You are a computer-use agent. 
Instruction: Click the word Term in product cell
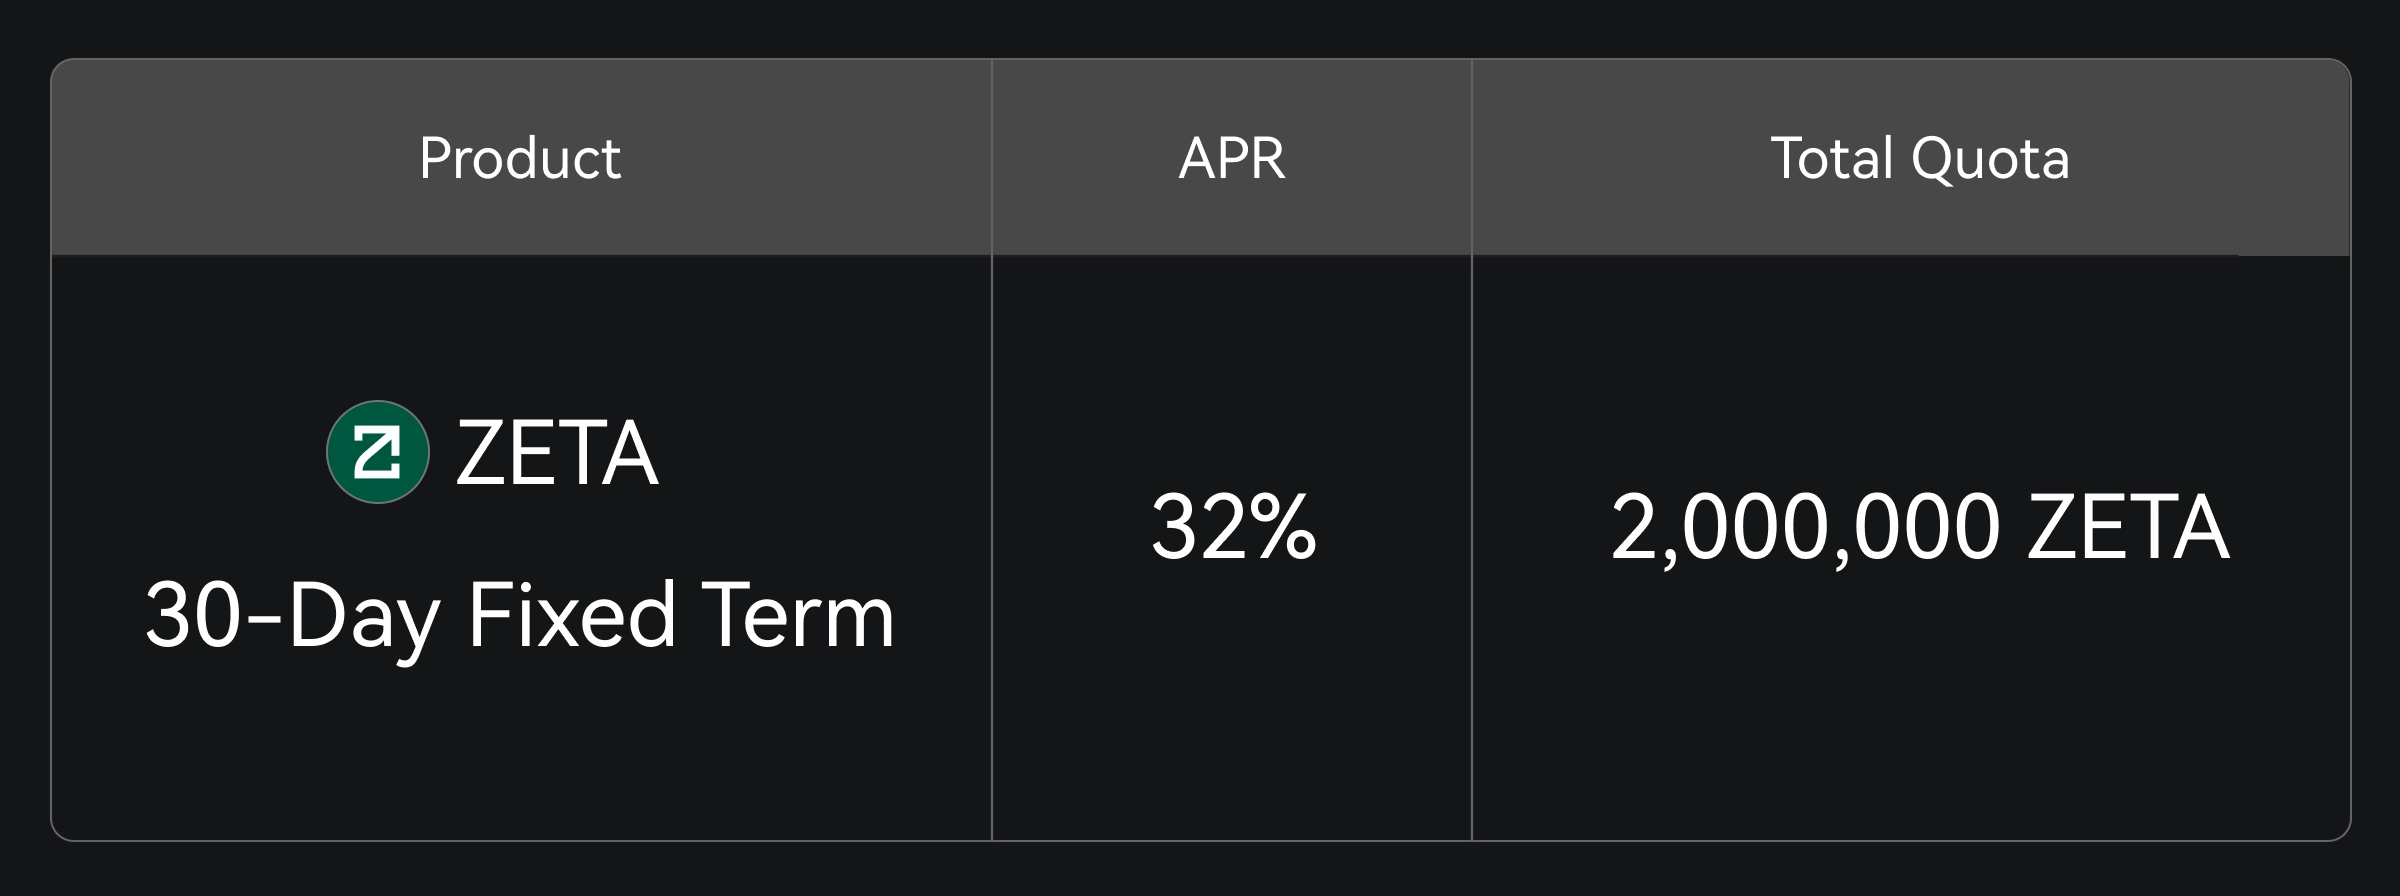point(797,616)
